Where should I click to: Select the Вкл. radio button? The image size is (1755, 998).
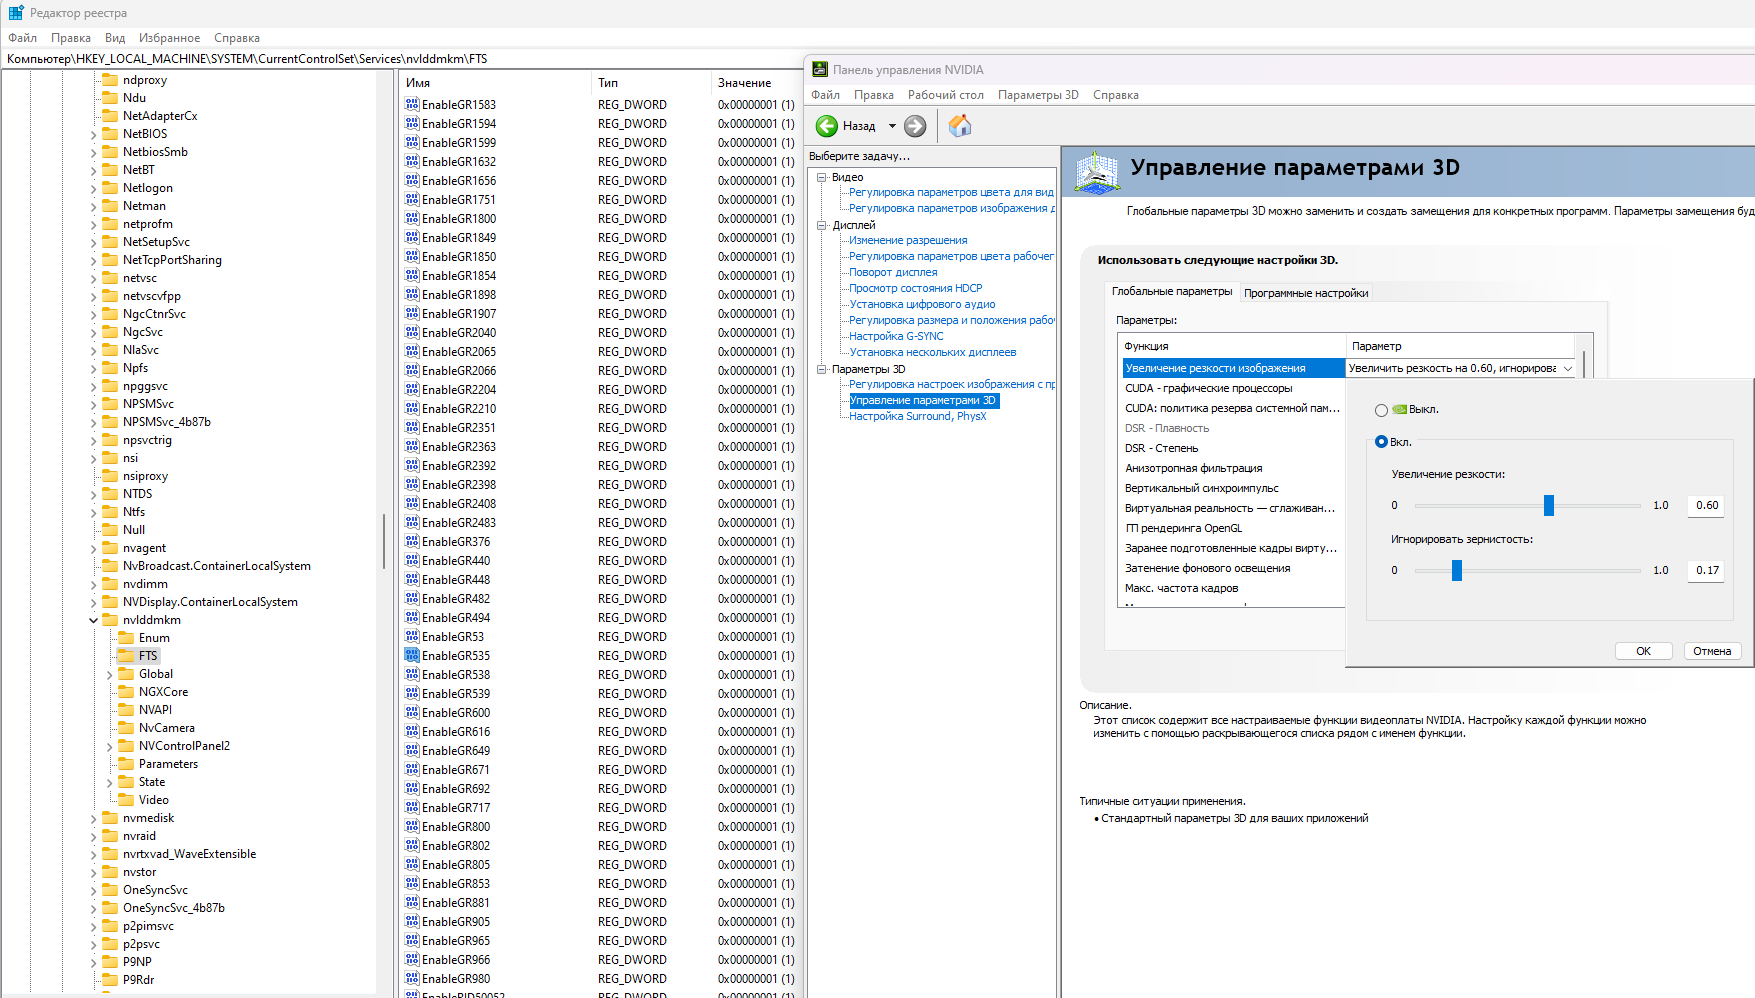1381,442
